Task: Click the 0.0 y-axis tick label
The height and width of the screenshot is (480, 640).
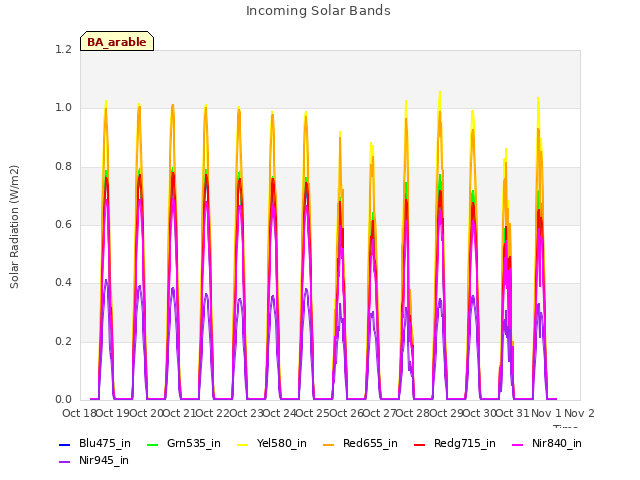Action: point(63,400)
